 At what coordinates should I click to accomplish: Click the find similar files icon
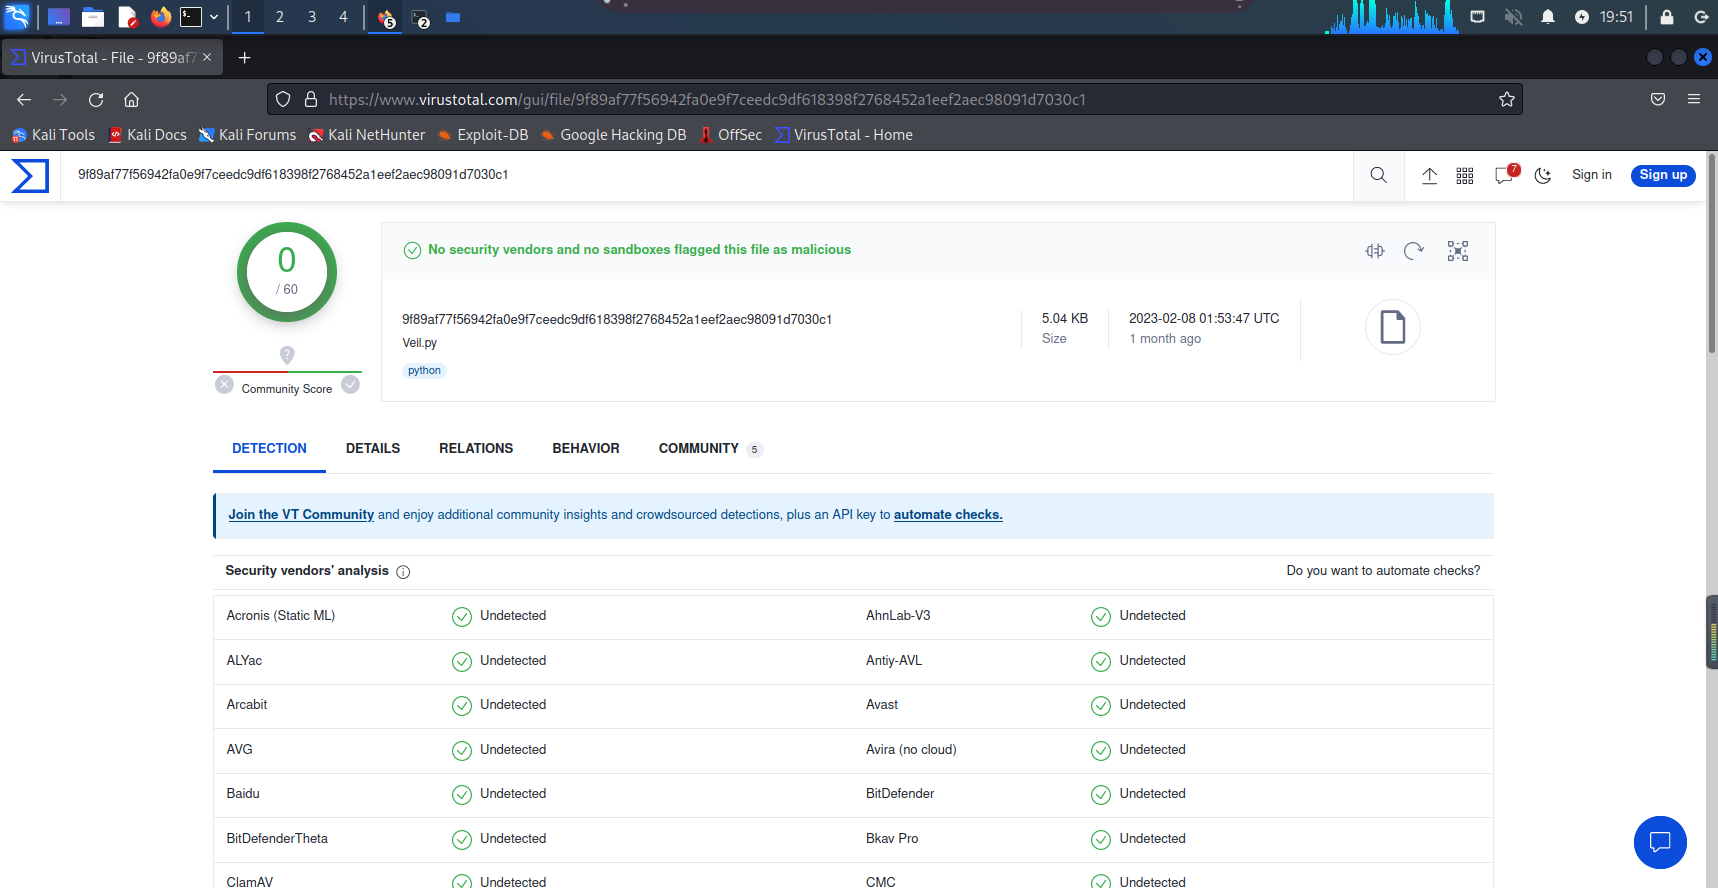click(x=1375, y=251)
